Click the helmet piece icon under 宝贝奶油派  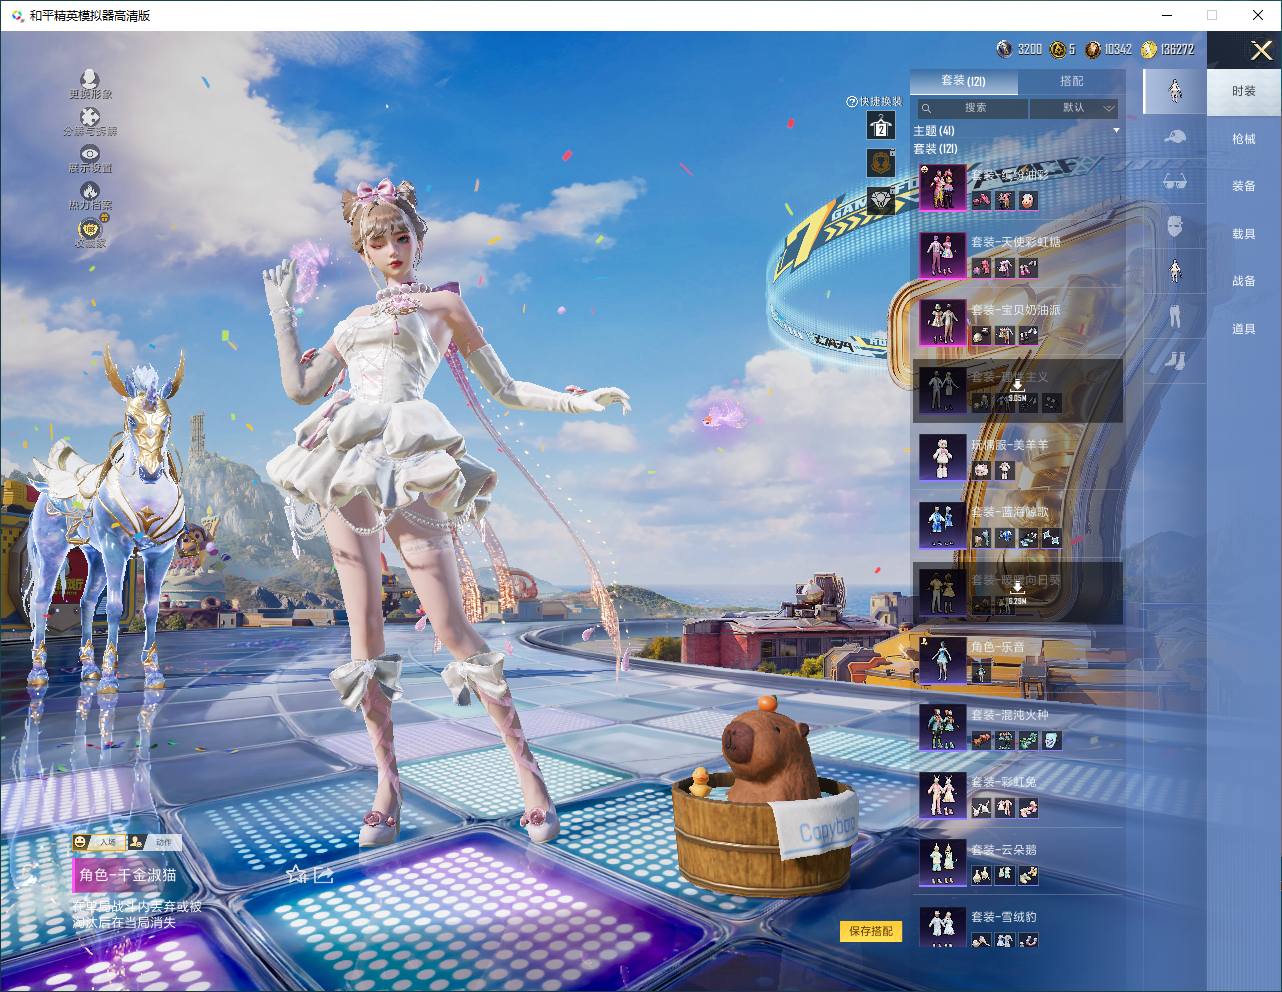click(x=981, y=335)
